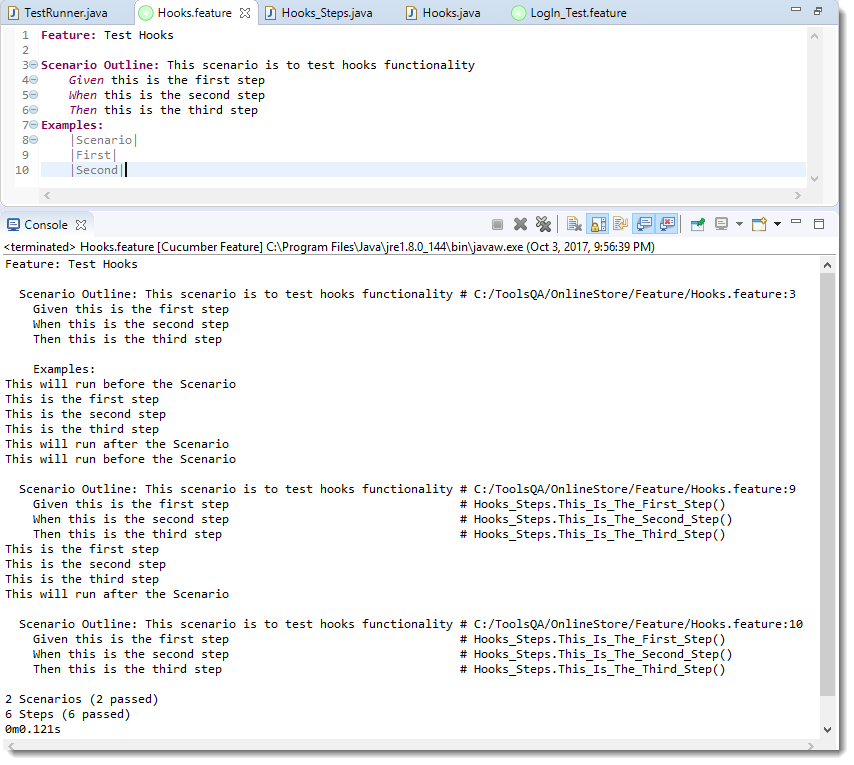Toggle show console on standard output change
Screen dimensions: 854x765
[x=644, y=224]
